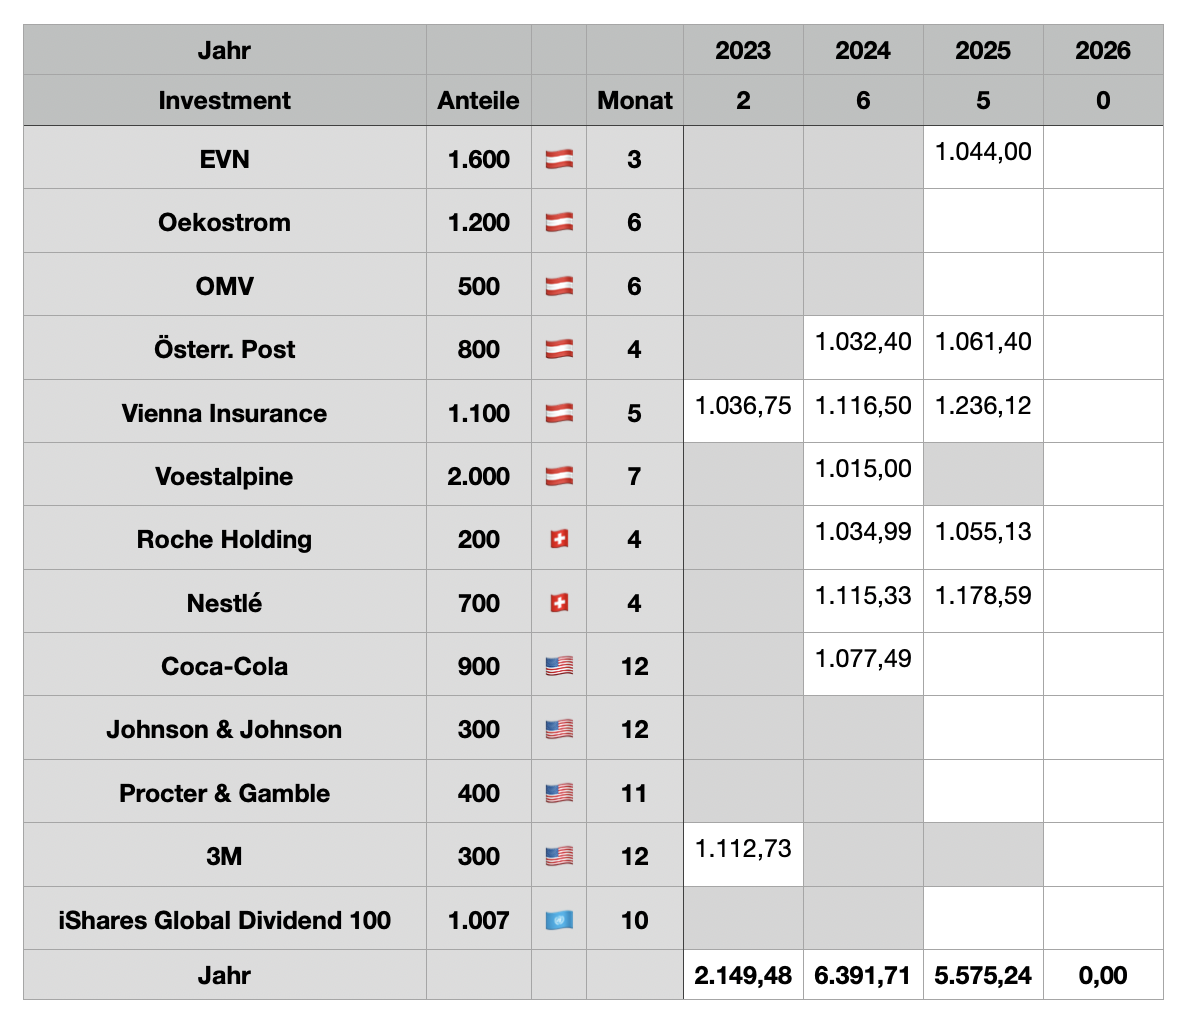Click the Austrian flag beside OMV

pos(559,286)
